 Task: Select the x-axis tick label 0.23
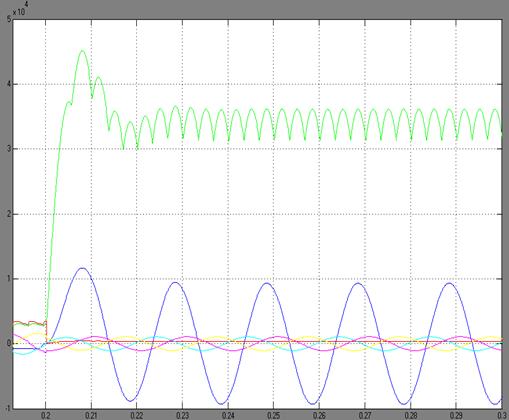pyautogui.click(x=182, y=415)
